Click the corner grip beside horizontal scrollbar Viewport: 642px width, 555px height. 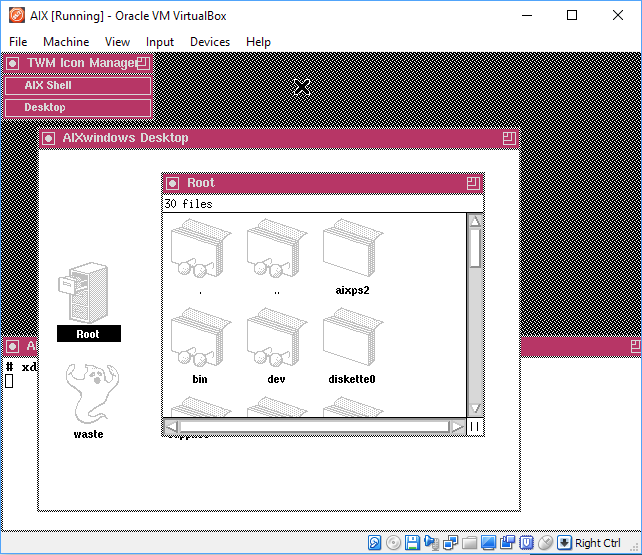coord(475,427)
